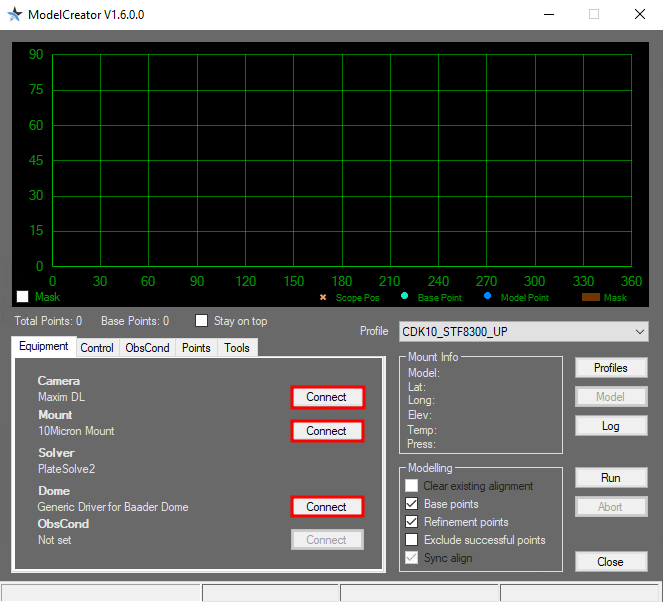Uncheck the Base points option
The height and width of the screenshot is (602, 663).
tap(412, 504)
